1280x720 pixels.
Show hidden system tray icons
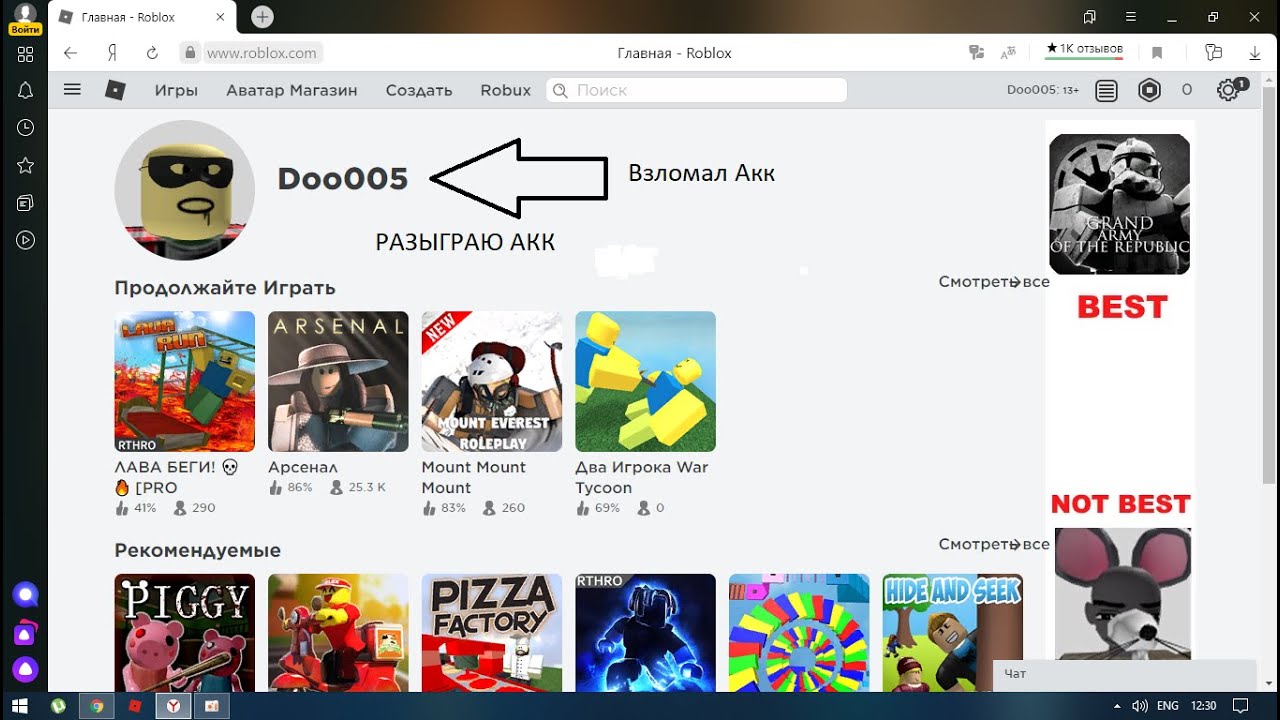(1117, 706)
